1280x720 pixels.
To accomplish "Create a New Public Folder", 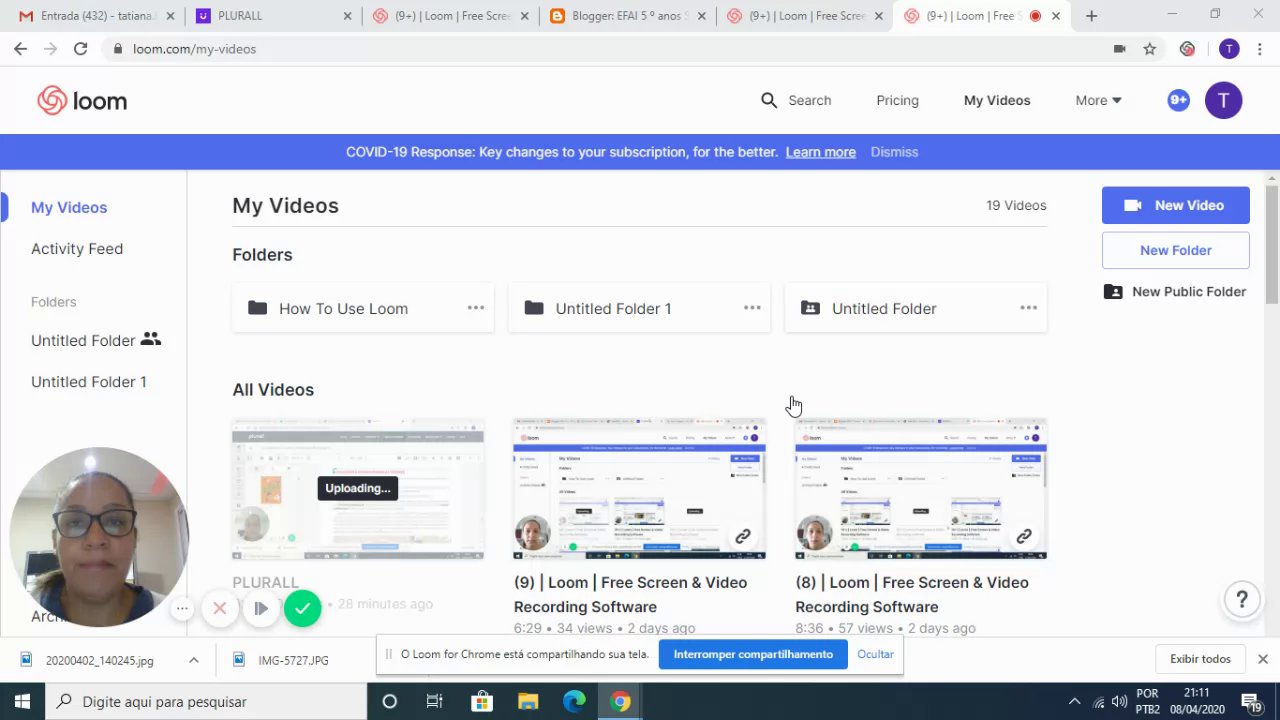I will tap(1176, 292).
